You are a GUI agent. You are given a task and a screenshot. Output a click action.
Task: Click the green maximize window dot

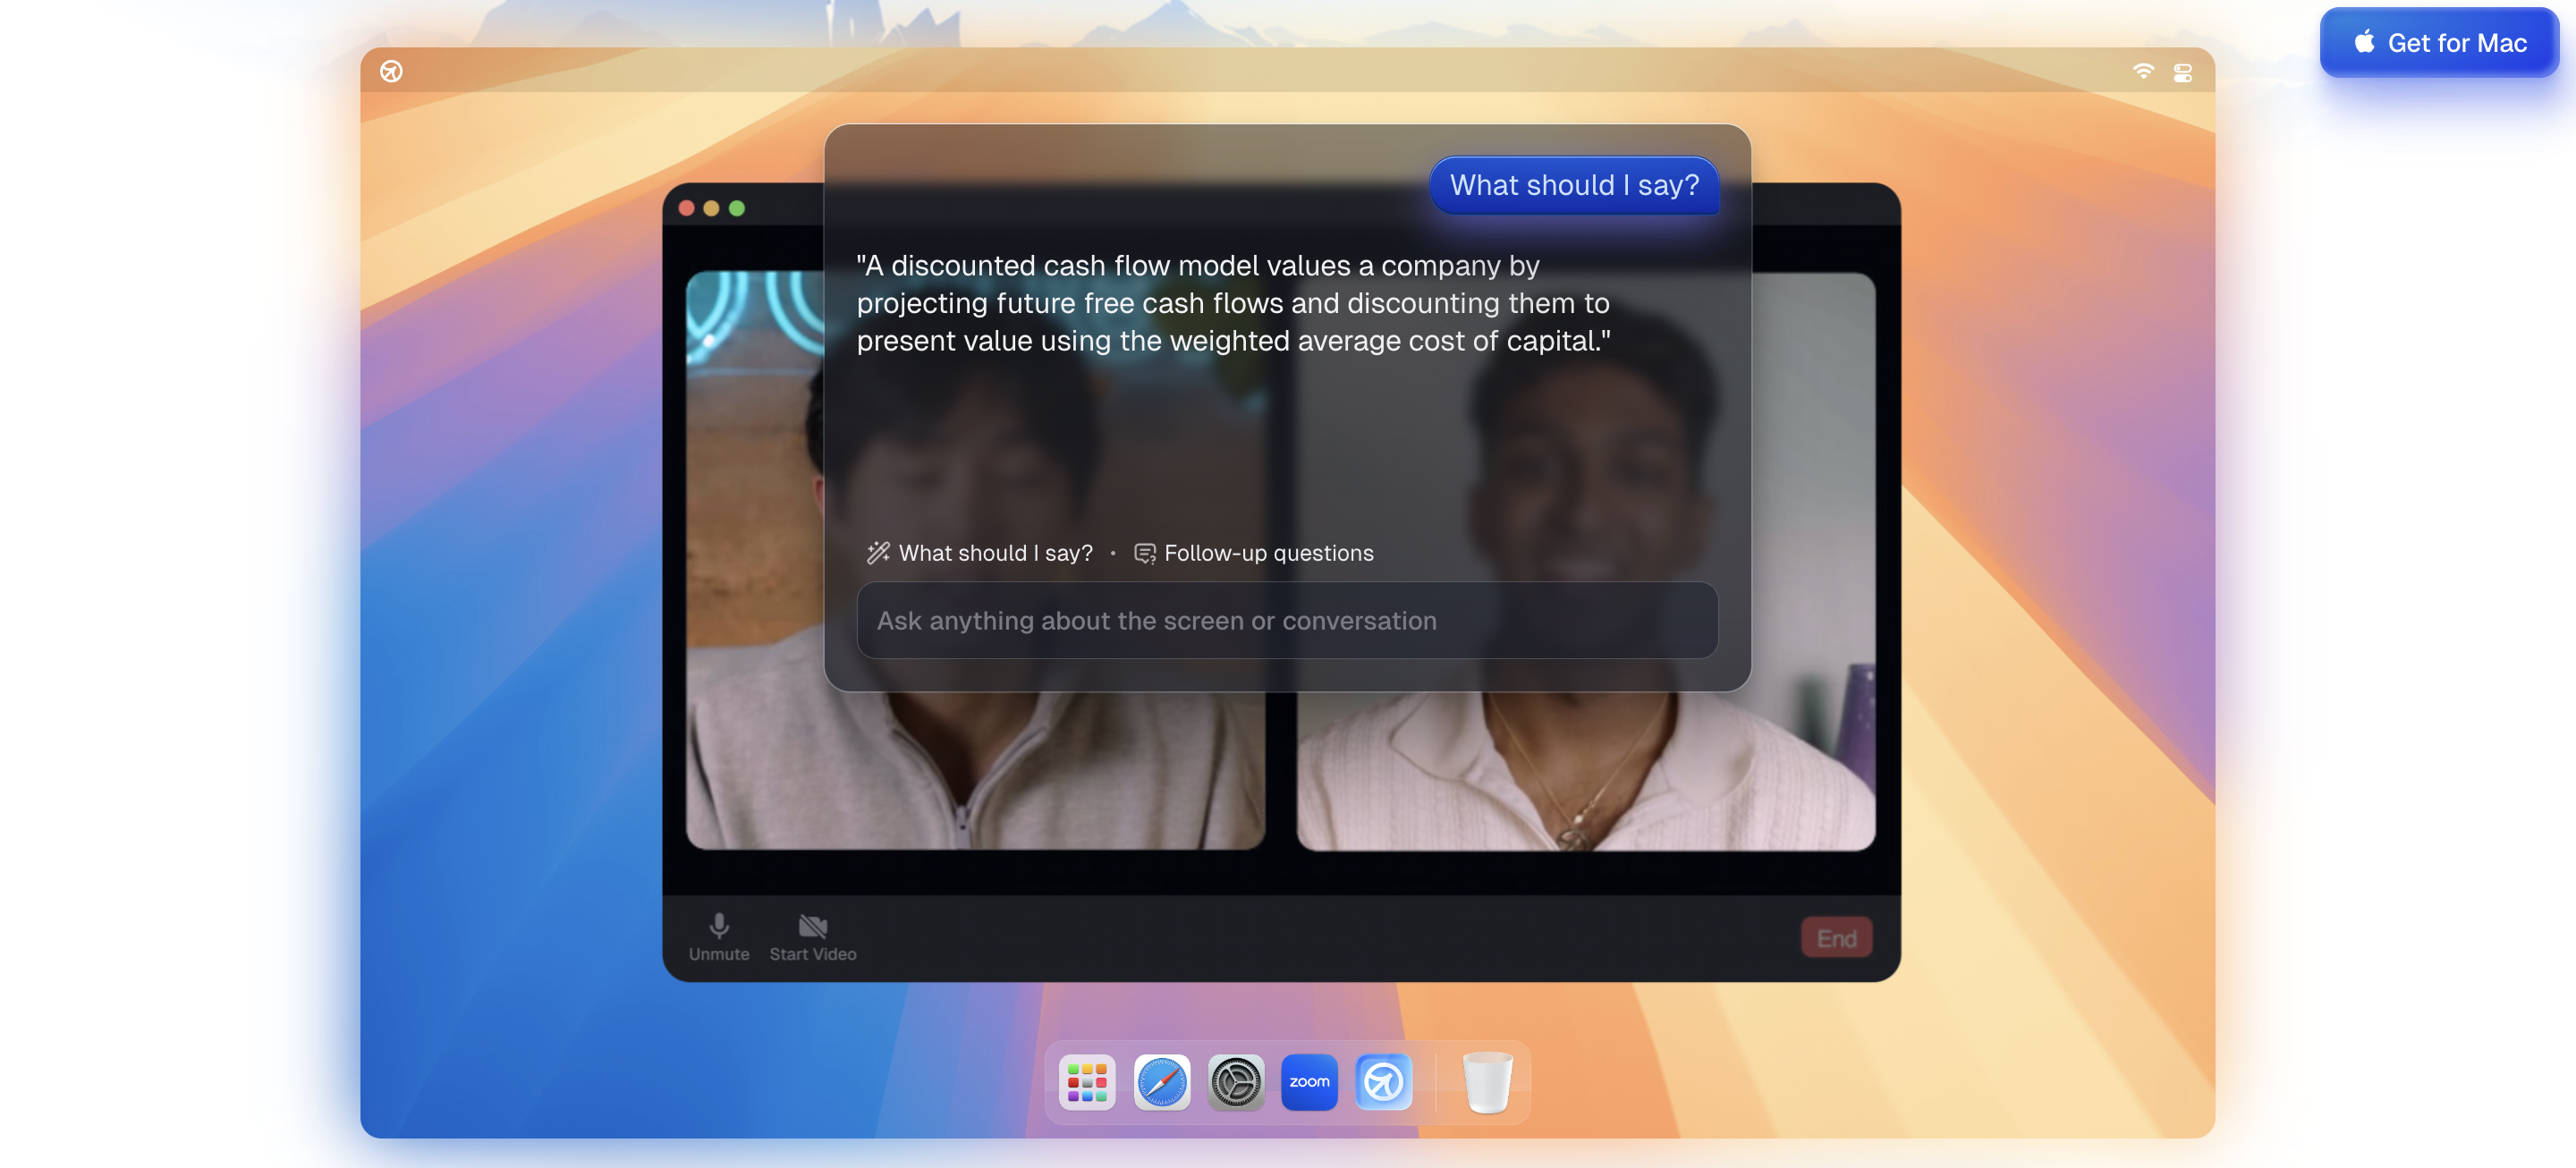pos(737,208)
